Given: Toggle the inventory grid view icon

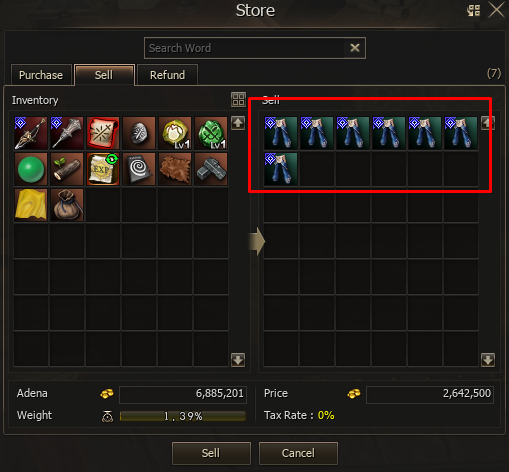Looking at the screenshot, I should pos(238,99).
